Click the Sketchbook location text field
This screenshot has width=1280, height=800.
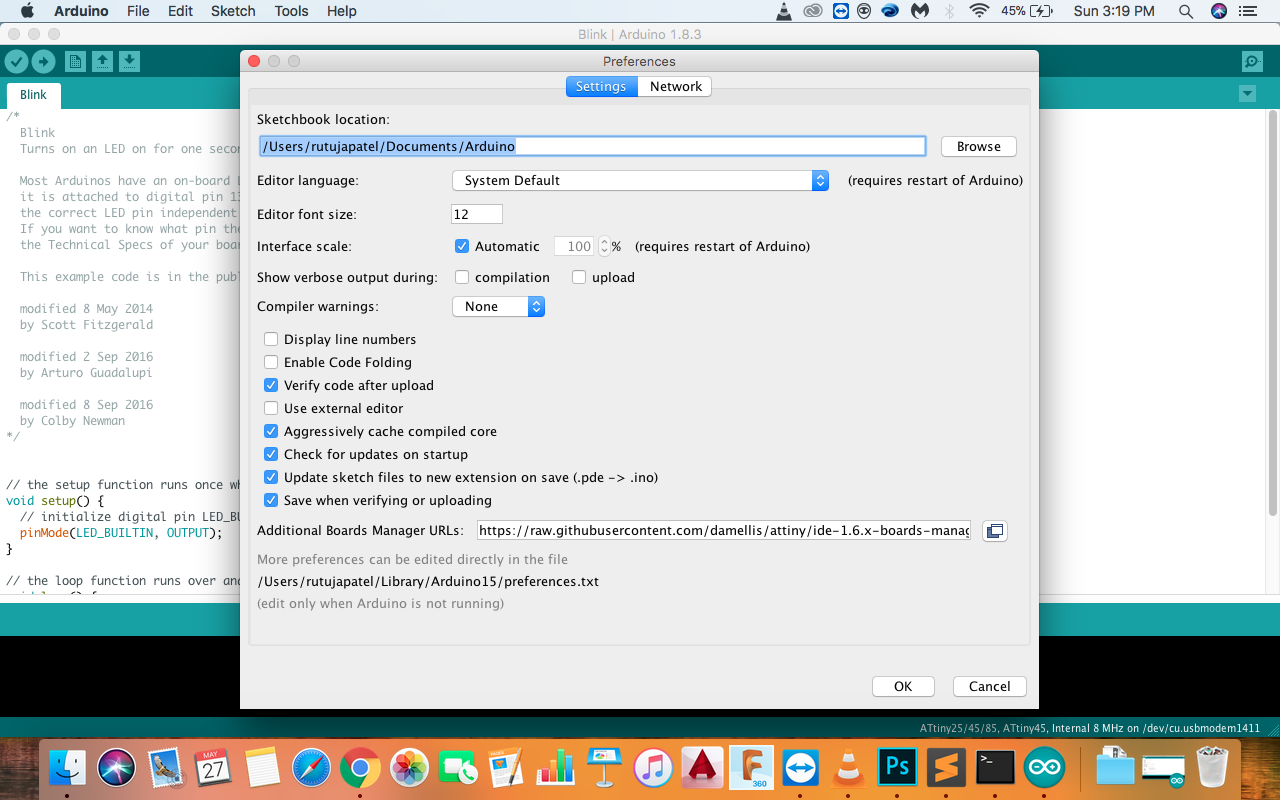[x=592, y=146]
